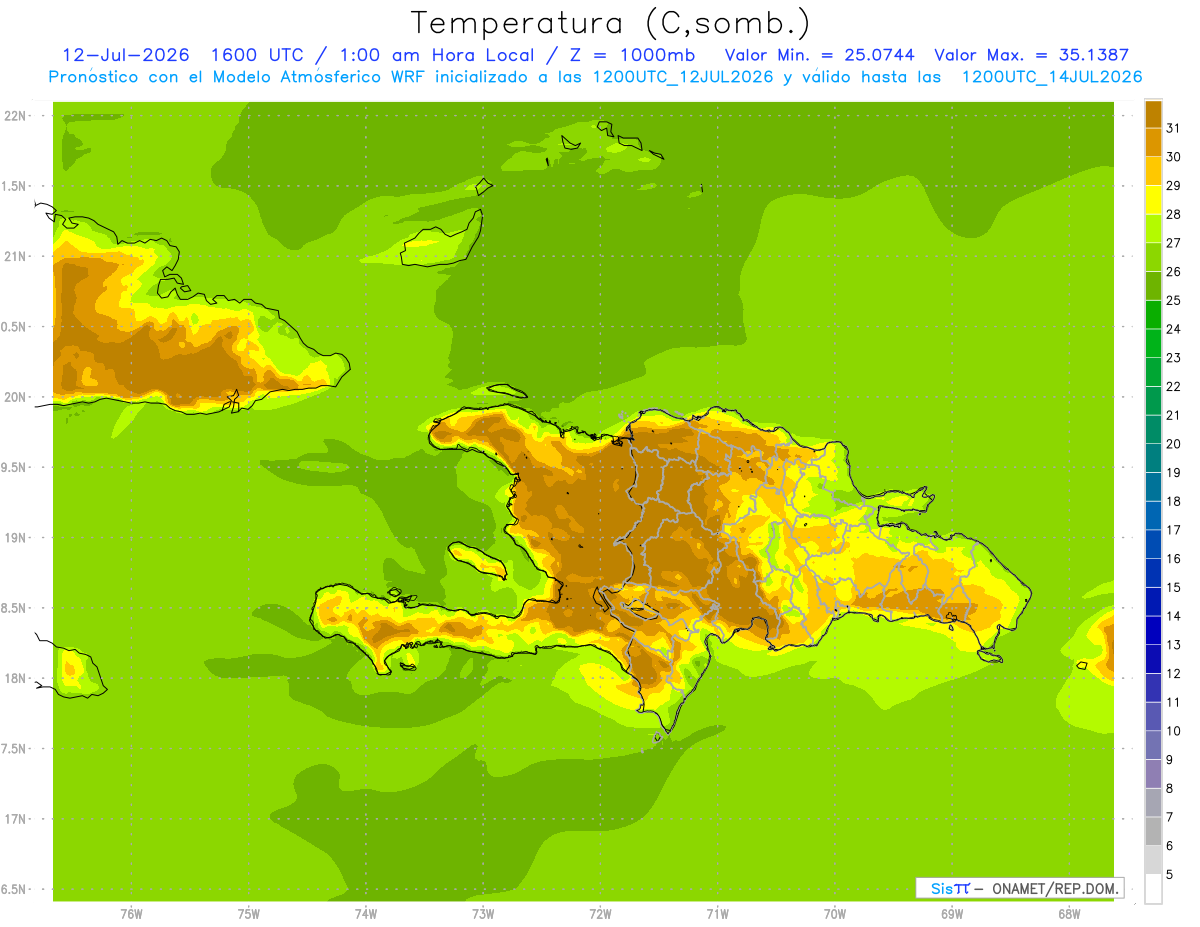Click the yellow legend band between 28 and 29
Image resolution: width=1200 pixels, height=927 pixels.
(x=1153, y=200)
